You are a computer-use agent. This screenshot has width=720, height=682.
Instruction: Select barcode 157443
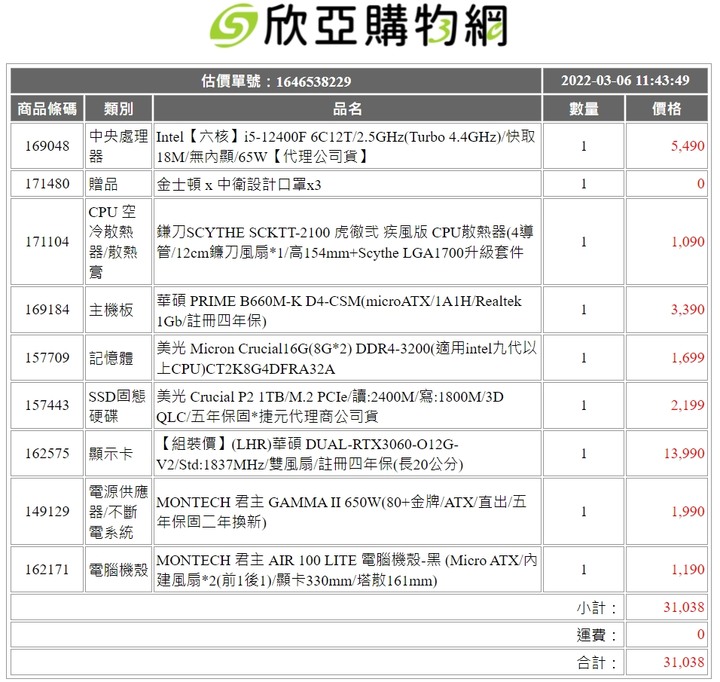(47, 405)
